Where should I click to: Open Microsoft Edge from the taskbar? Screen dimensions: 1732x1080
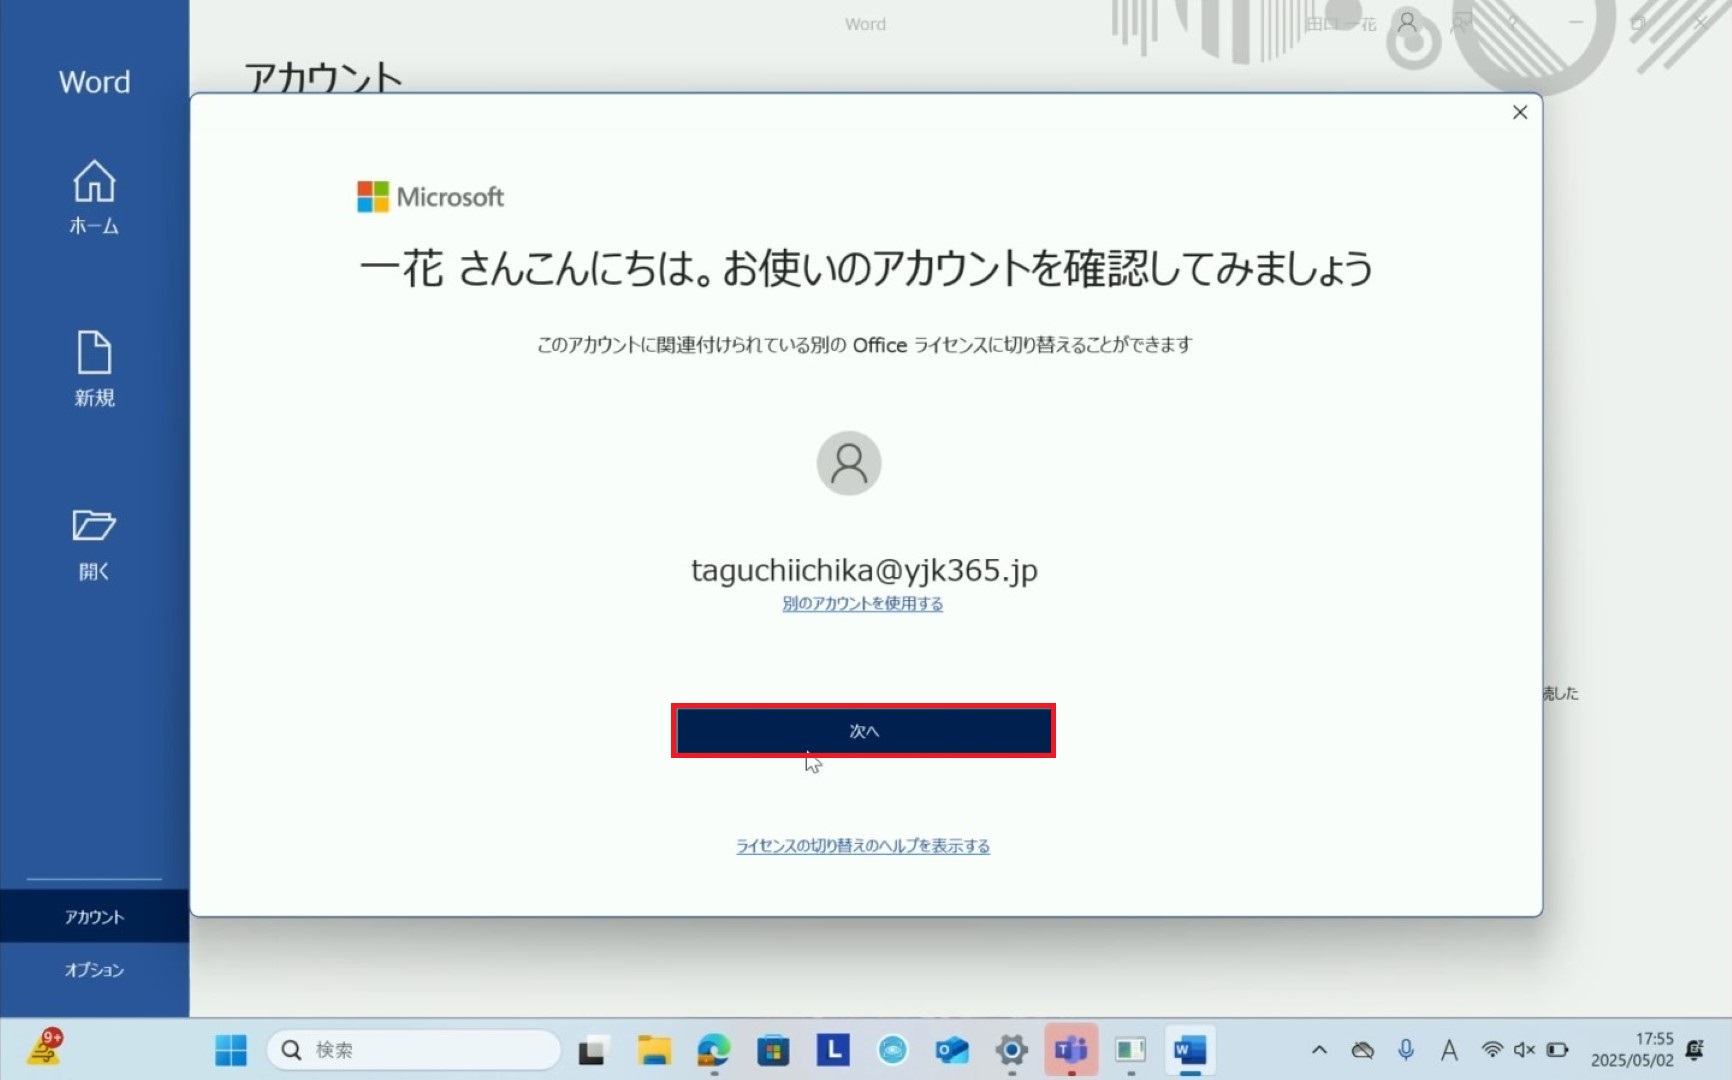click(713, 1050)
